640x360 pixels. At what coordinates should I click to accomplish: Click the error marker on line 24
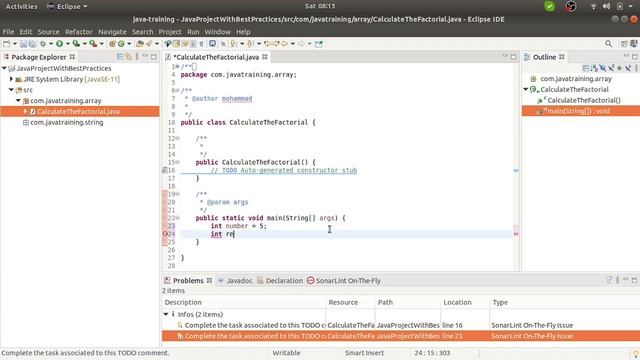coord(165,234)
